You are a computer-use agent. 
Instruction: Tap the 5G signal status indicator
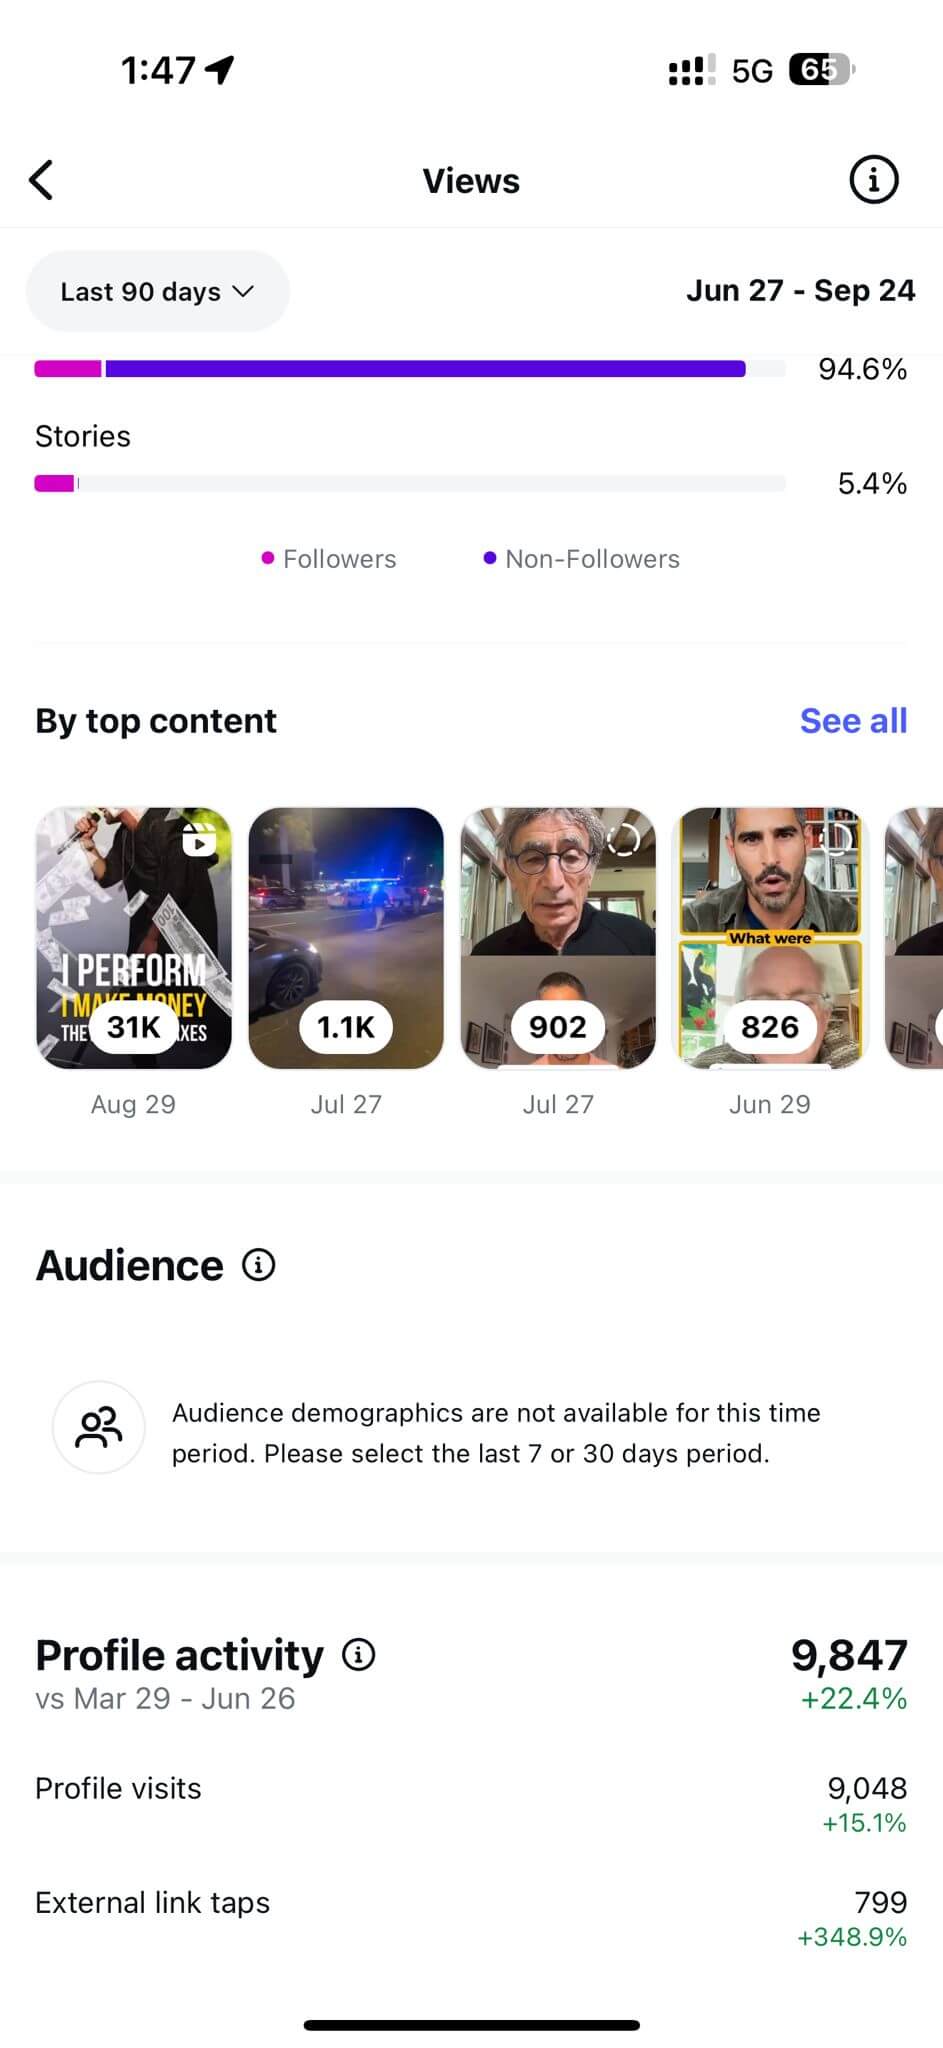click(x=751, y=71)
